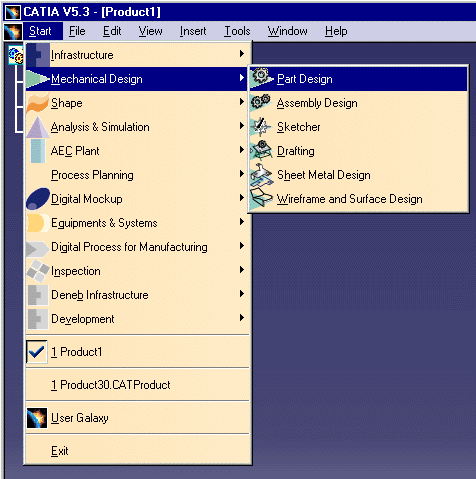Click the Sketcher pencil icon

261,127
